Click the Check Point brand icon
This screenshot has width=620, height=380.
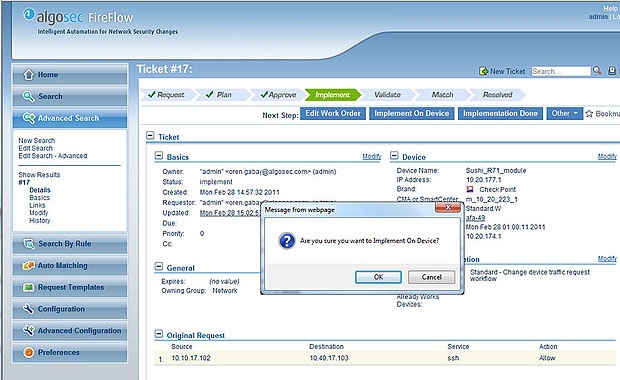coord(470,189)
